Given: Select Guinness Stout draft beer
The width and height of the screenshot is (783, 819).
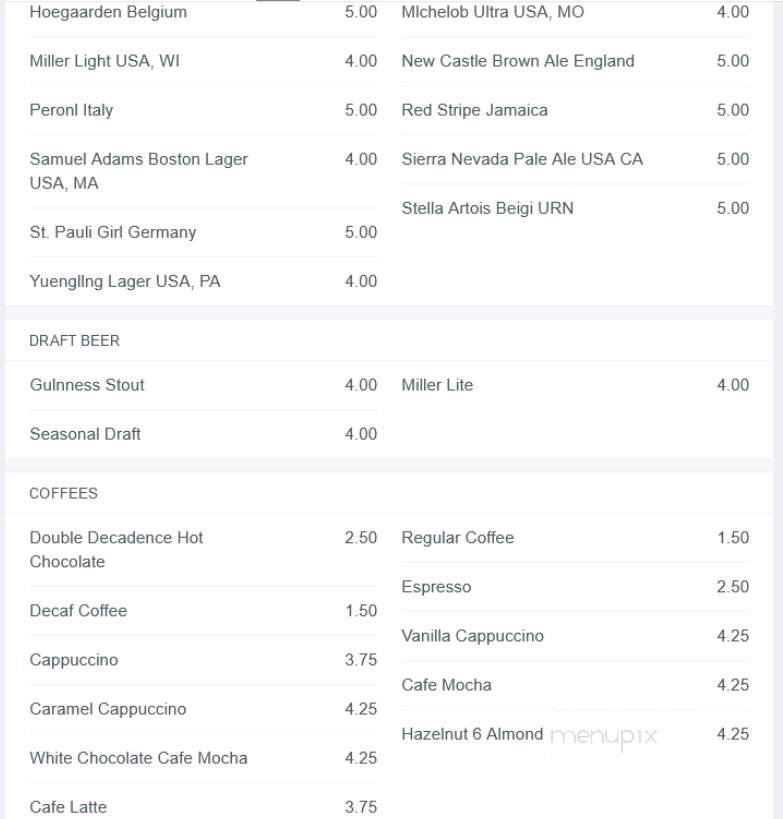Looking at the screenshot, I should pos(87,385).
